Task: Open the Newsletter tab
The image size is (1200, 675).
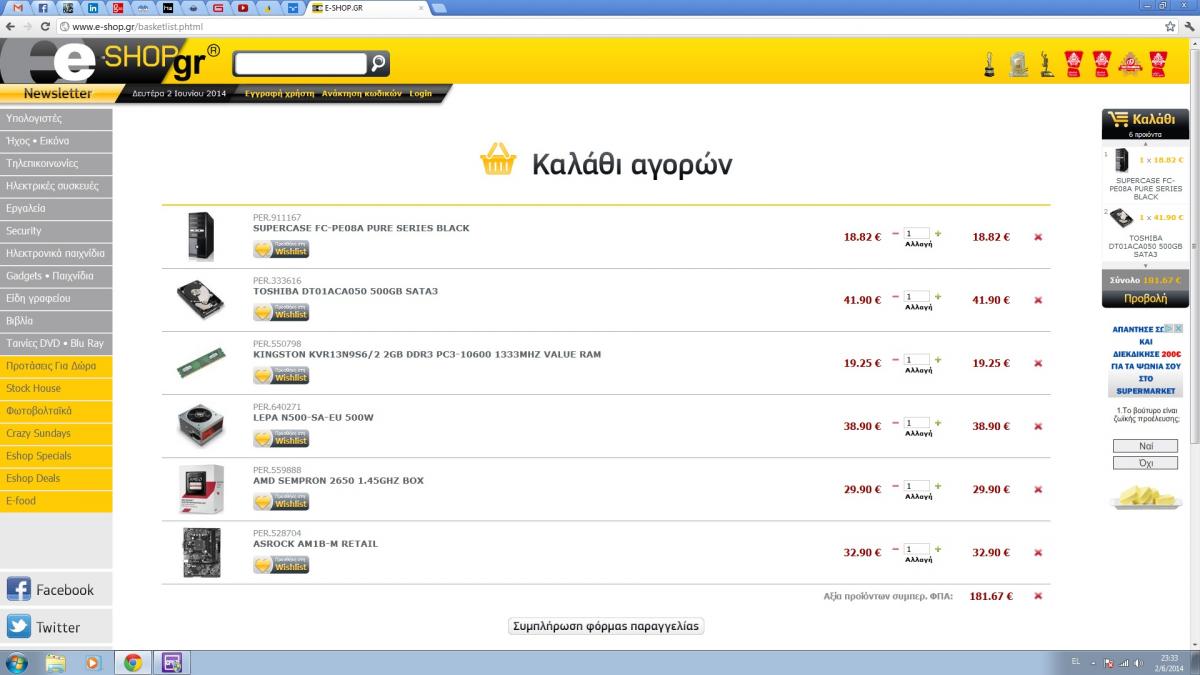Action: pyautogui.click(x=57, y=93)
